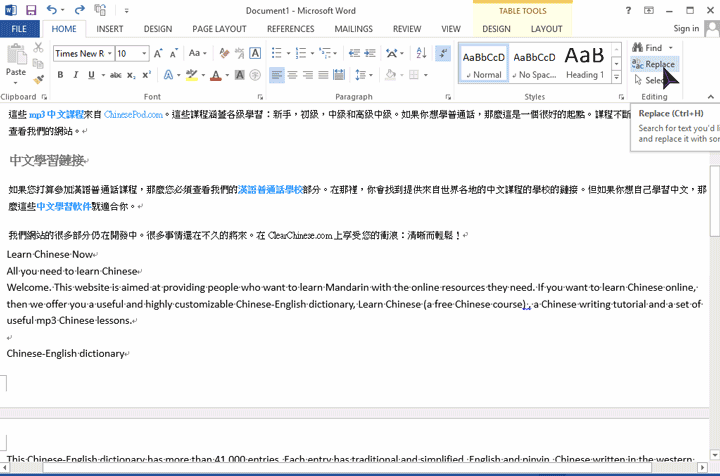This screenshot has width=720, height=476.
Task: Open the font name dropdown
Action: (110, 53)
